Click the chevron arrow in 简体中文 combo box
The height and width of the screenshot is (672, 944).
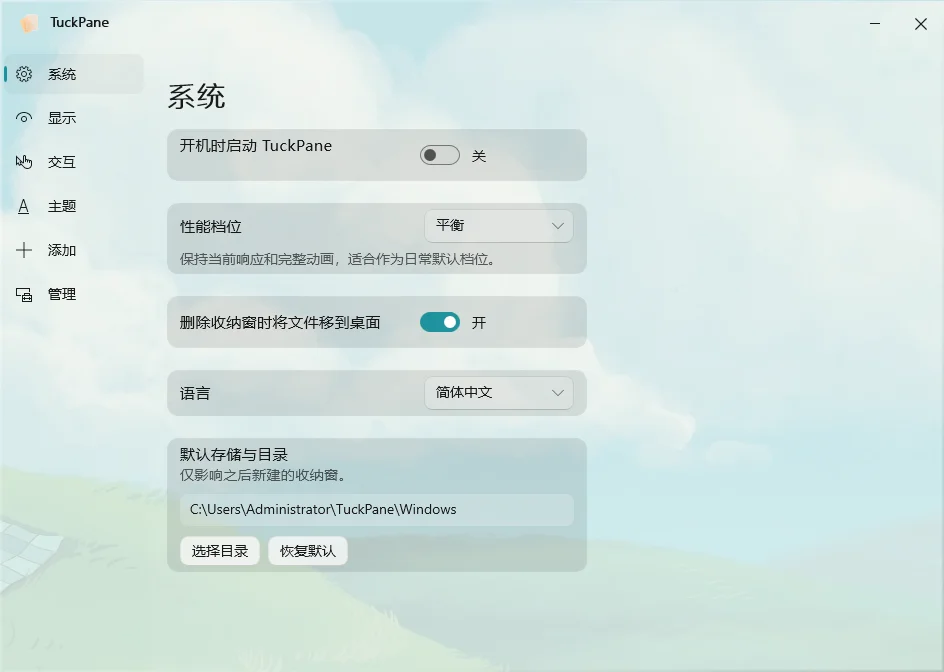click(x=557, y=393)
